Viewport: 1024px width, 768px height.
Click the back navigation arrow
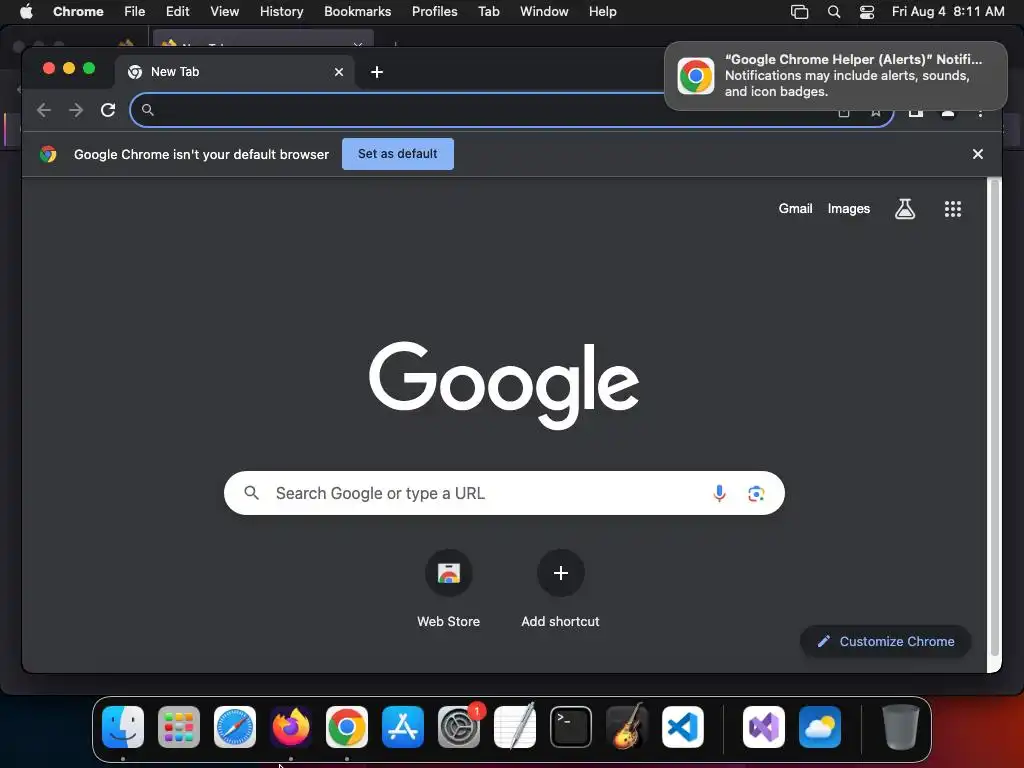44,110
